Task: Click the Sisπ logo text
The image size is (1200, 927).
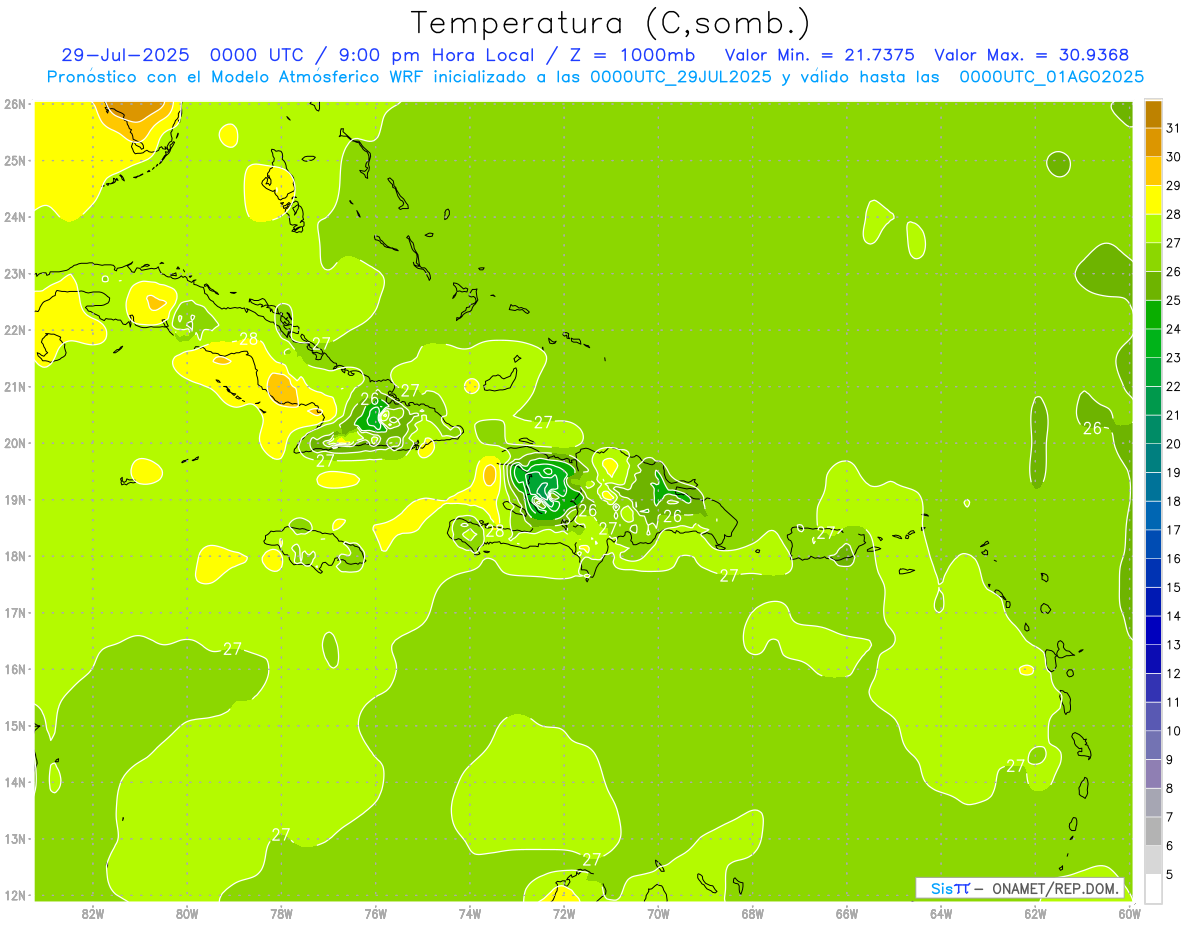Action: tap(949, 888)
